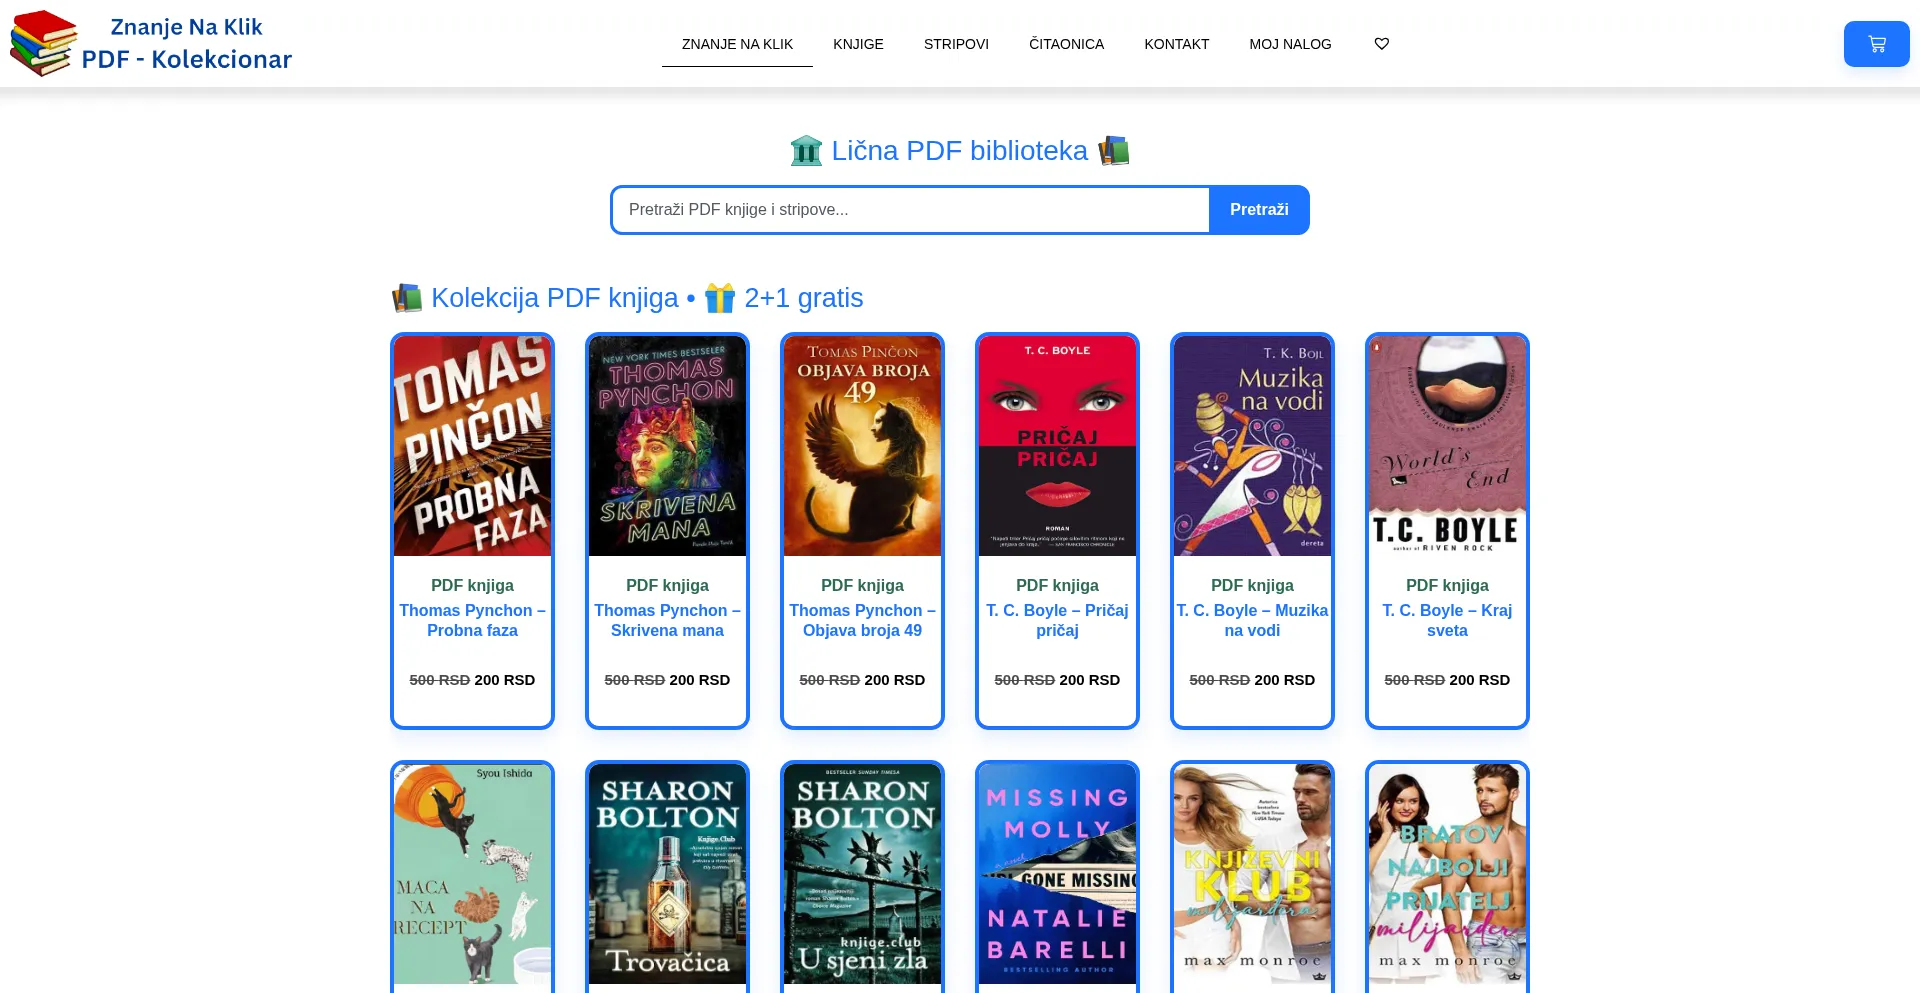Open the Književni klub milijardera cover
This screenshot has height=993, width=1920.
click(x=1252, y=874)
